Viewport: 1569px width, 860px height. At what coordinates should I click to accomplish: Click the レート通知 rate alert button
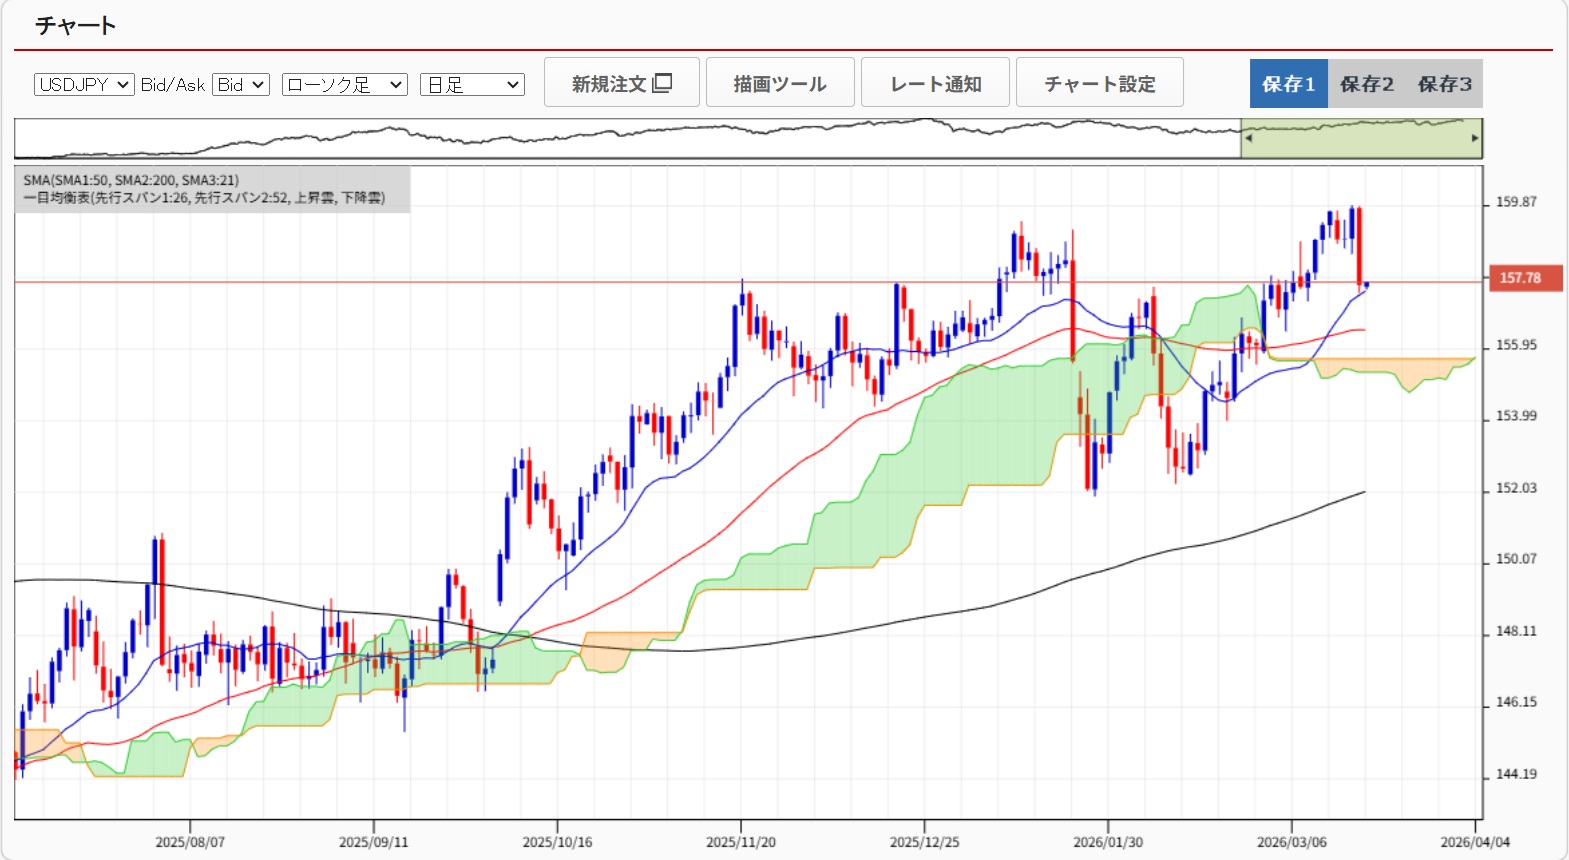[x=935, y=83]
